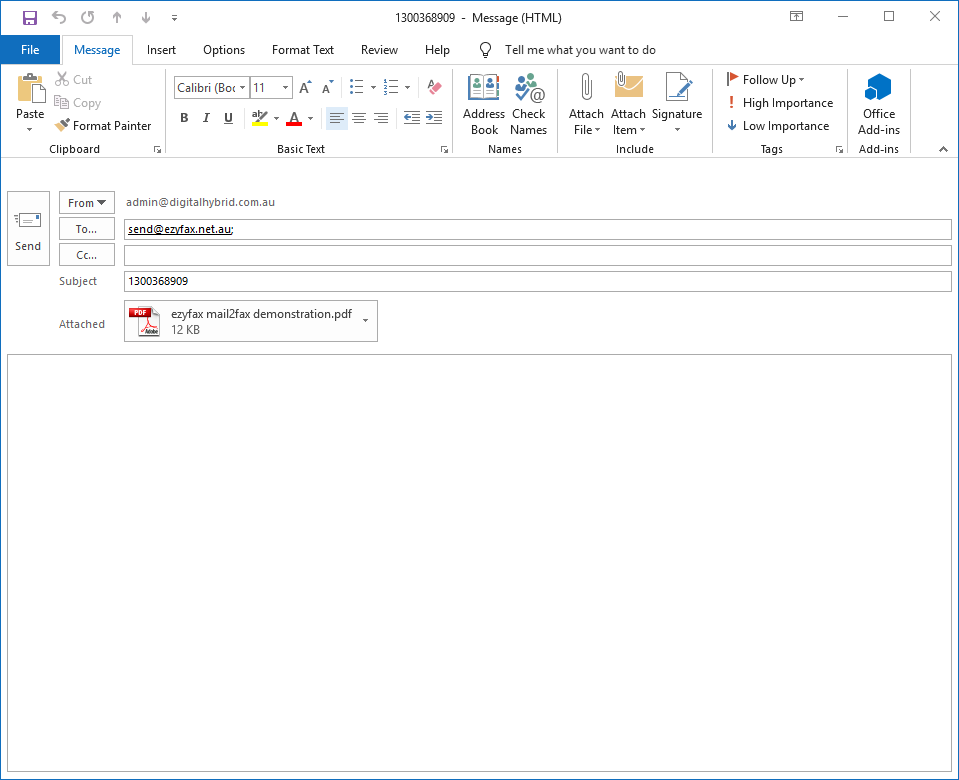Open Office Add-ins
This screenshot has width=959, height=780.
pos(879,104)
